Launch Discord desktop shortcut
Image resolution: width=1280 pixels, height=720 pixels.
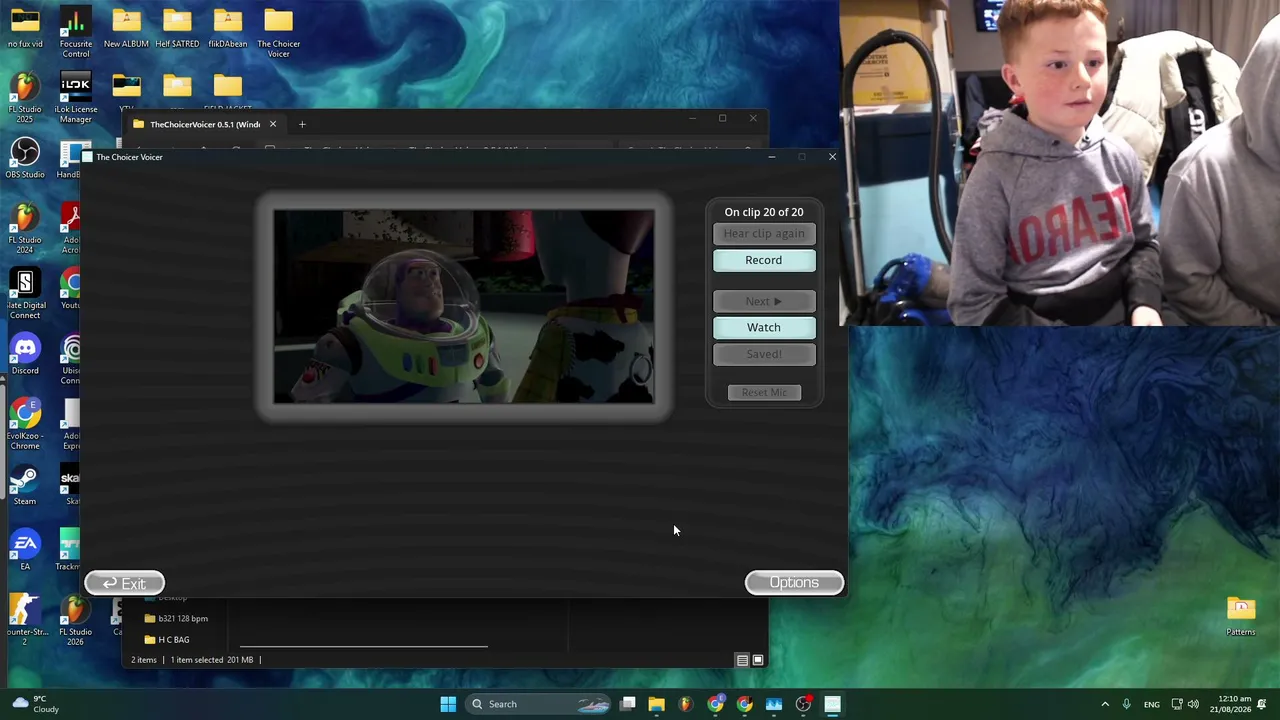pyautogui.click(x=25, y=355)
